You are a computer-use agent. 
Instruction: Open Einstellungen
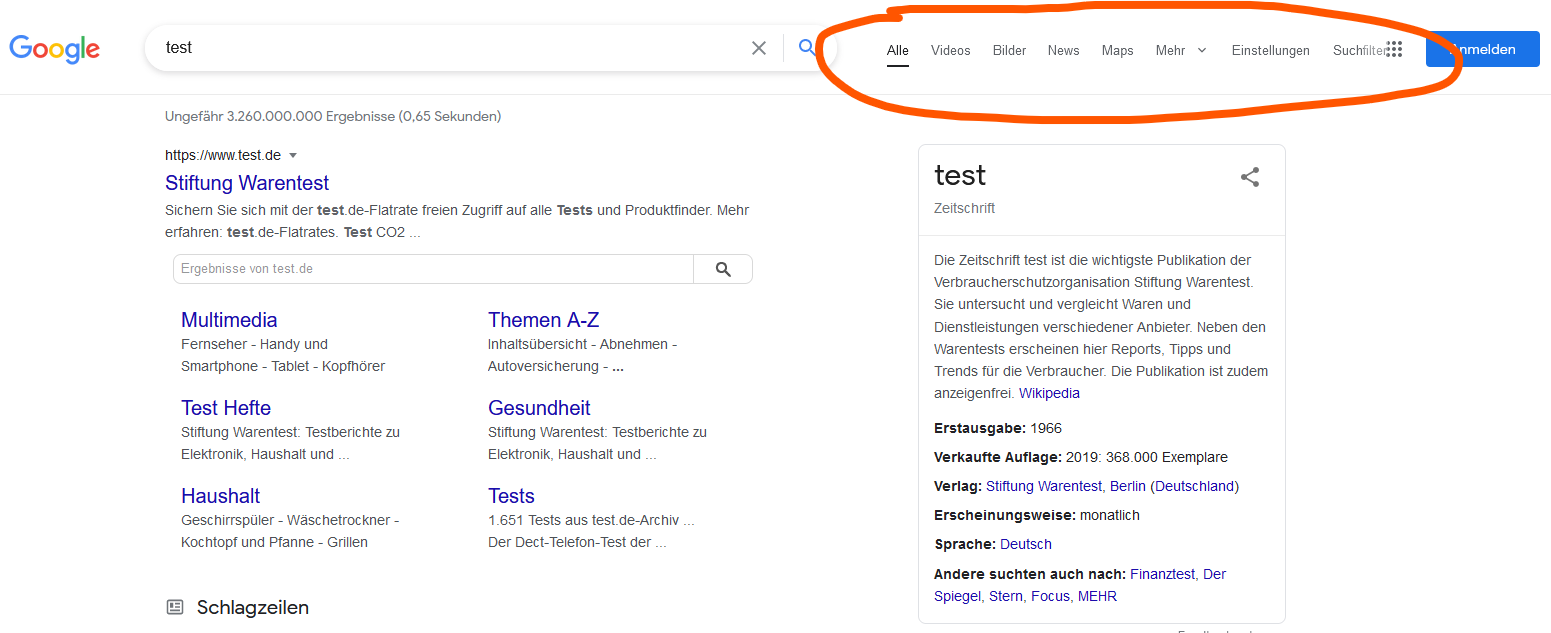click(1271, 50)
